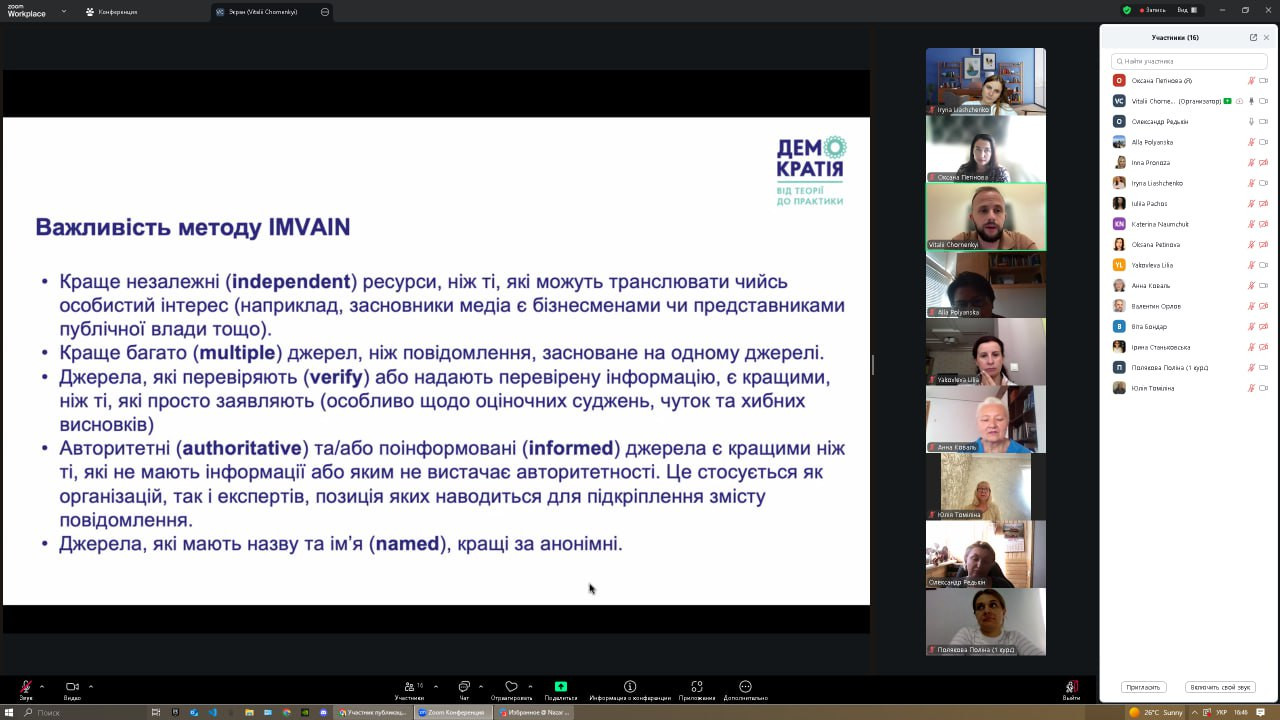Click Iuliia Pachos's muted microphone icon

point(1251,203)
